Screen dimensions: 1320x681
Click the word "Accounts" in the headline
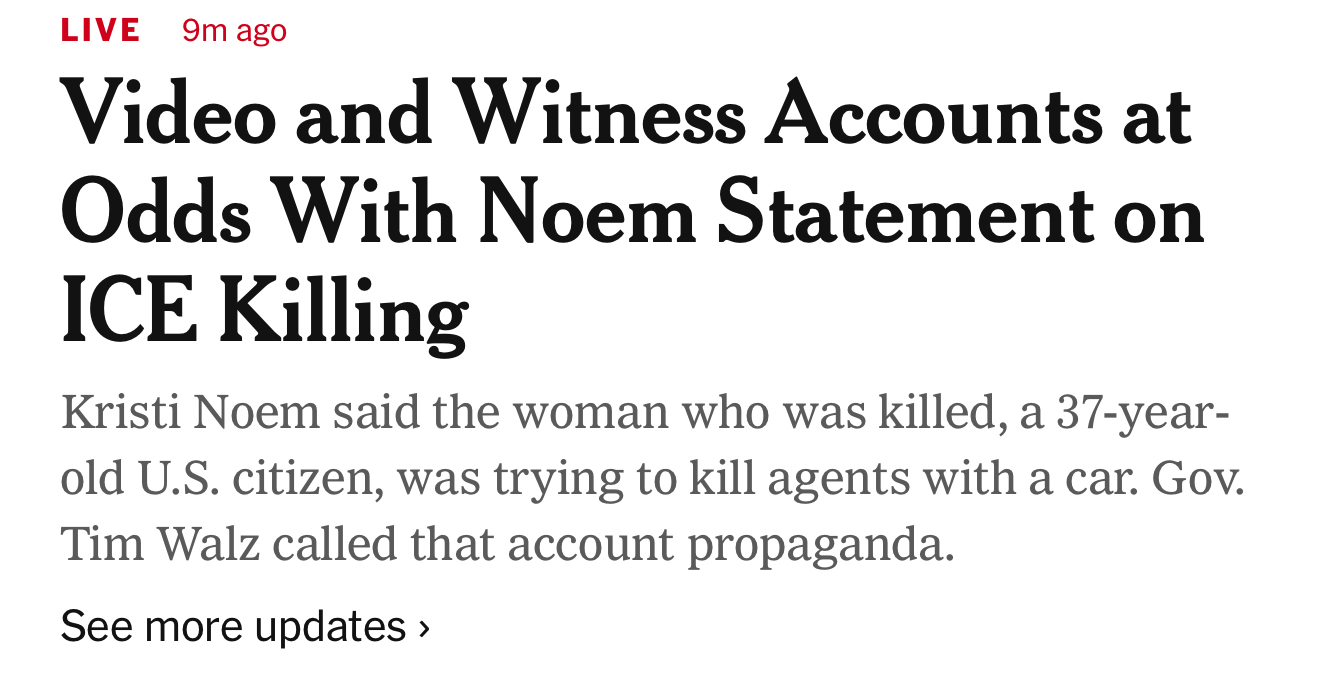tap(934, 115)
